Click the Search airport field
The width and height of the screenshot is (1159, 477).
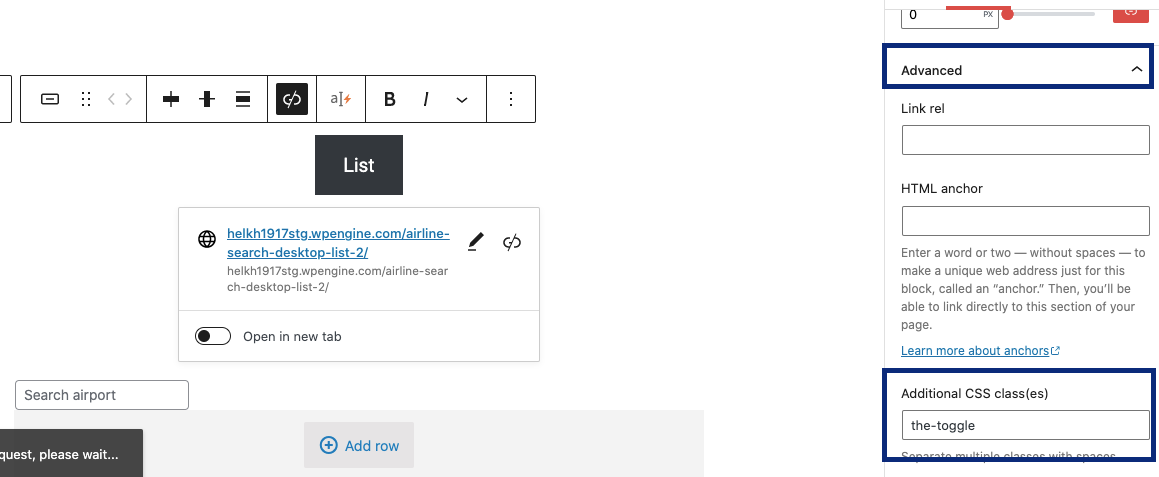click(x=102, y=395)
